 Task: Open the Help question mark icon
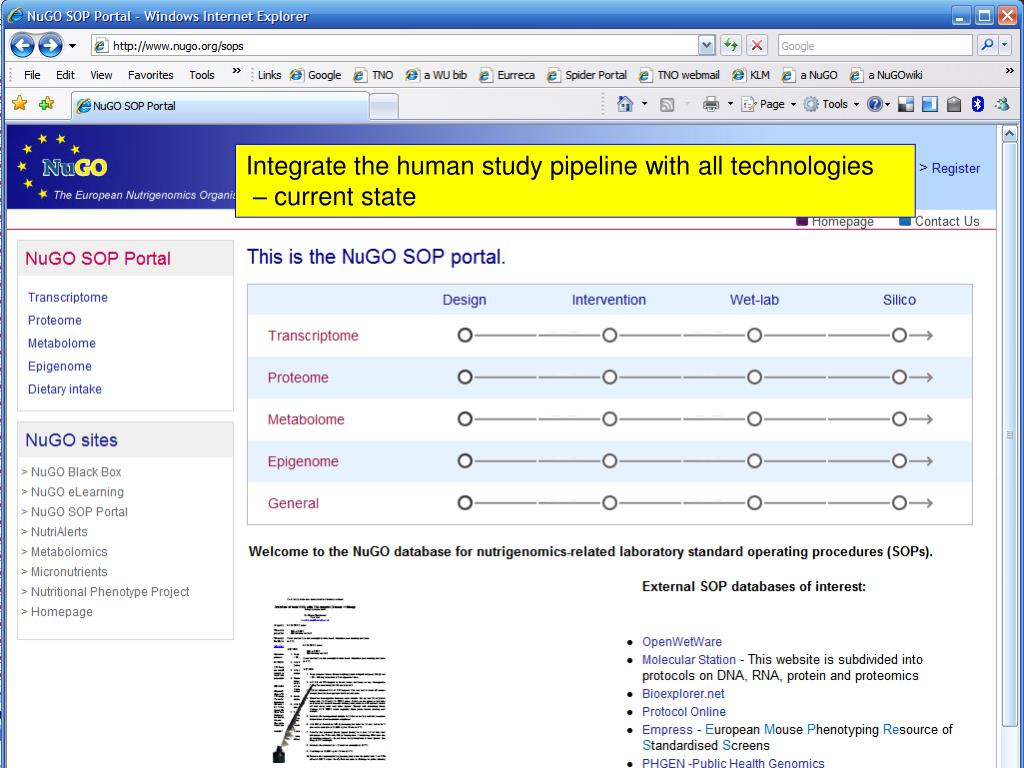pyautogui.click(x=874, y=104)
